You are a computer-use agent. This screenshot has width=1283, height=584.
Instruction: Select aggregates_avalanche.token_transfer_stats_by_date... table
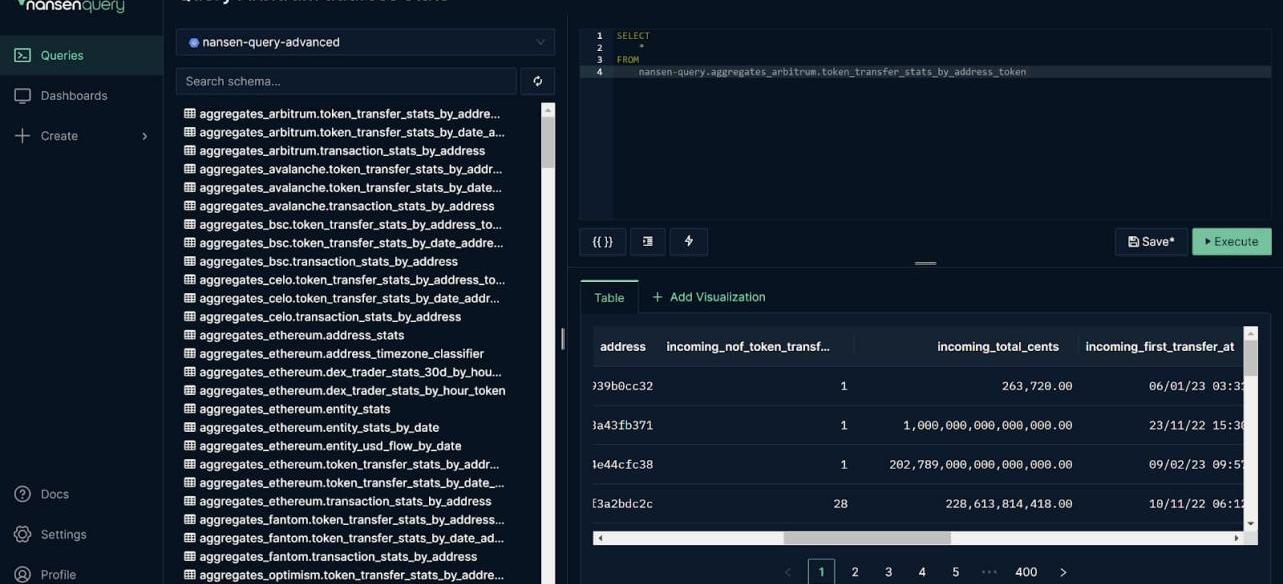tap(343, 187)
